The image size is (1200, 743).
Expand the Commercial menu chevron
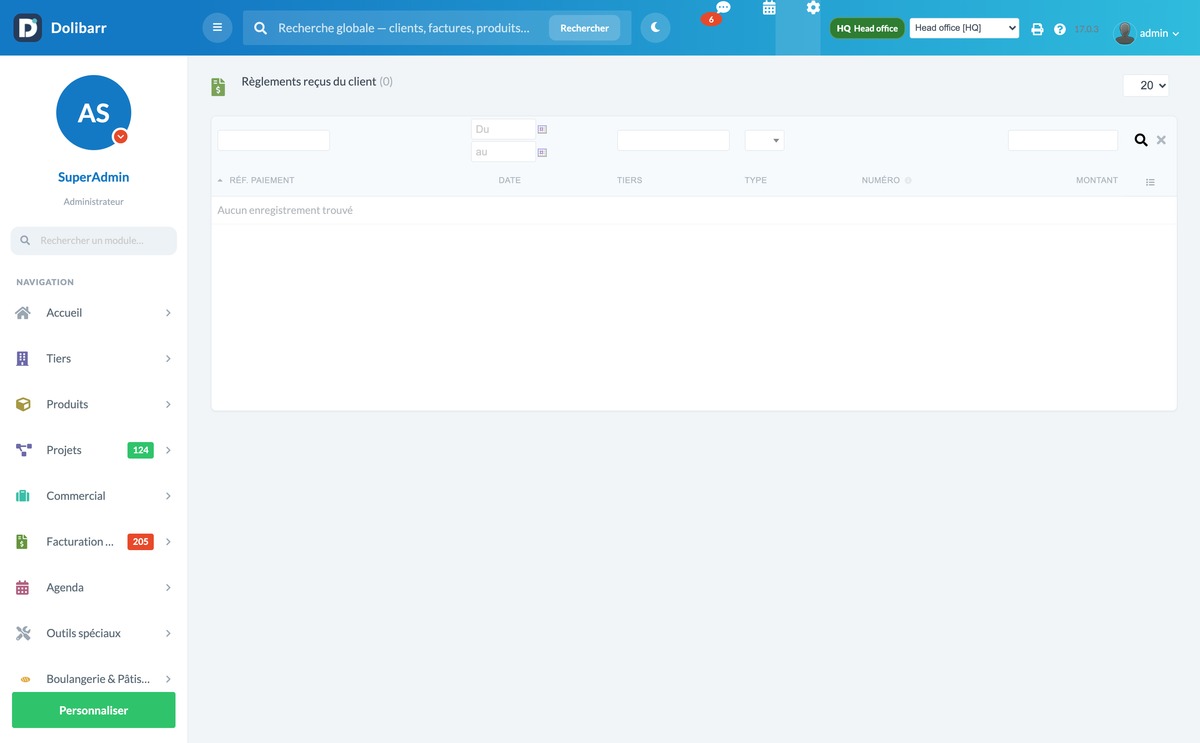168,496
